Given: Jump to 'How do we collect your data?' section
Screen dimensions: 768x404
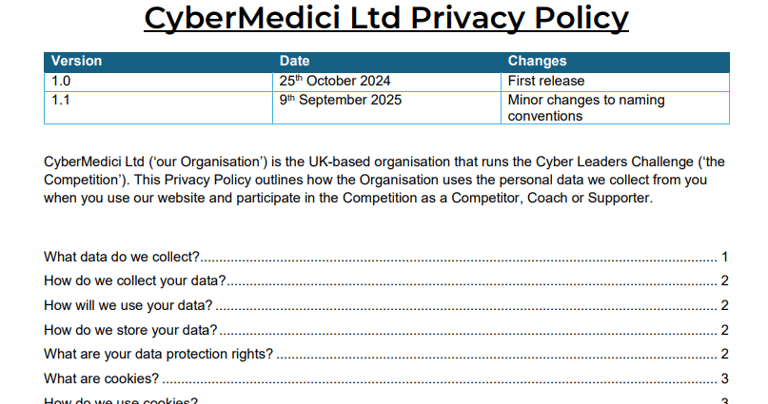Looking at the screenshot, I should 386,281.
